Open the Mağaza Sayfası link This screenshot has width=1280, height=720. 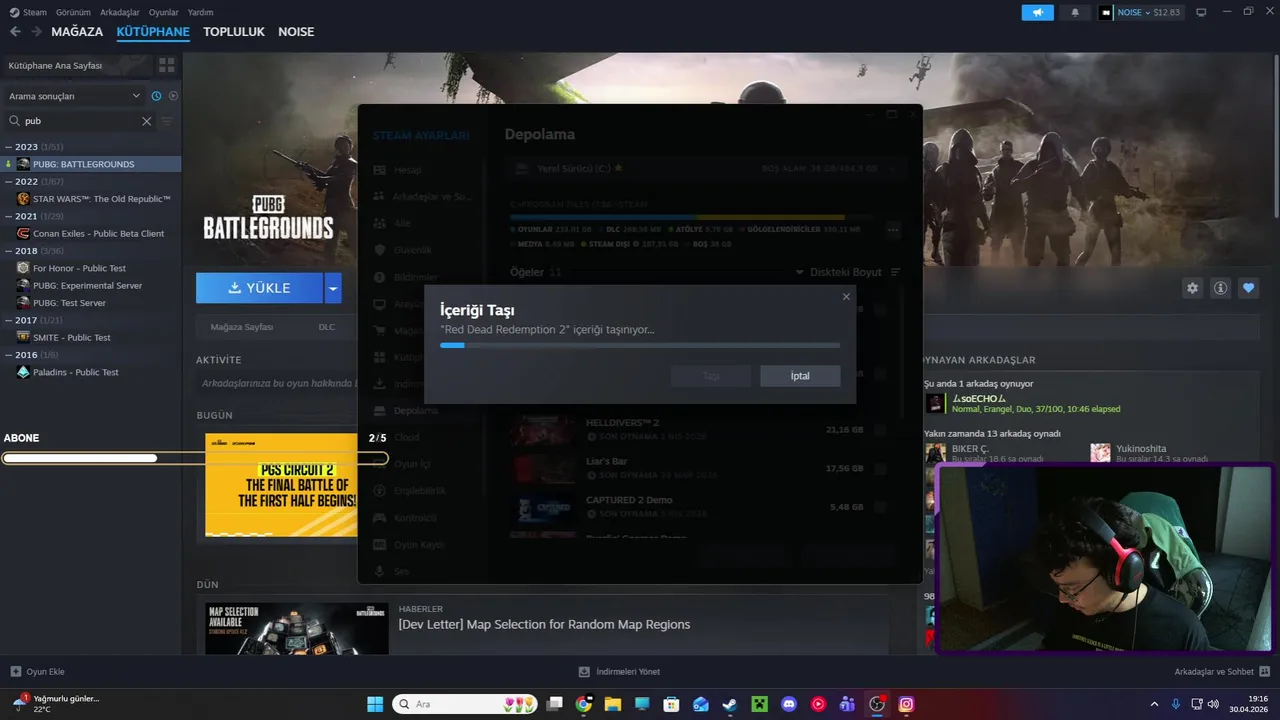tap(242, 327)
